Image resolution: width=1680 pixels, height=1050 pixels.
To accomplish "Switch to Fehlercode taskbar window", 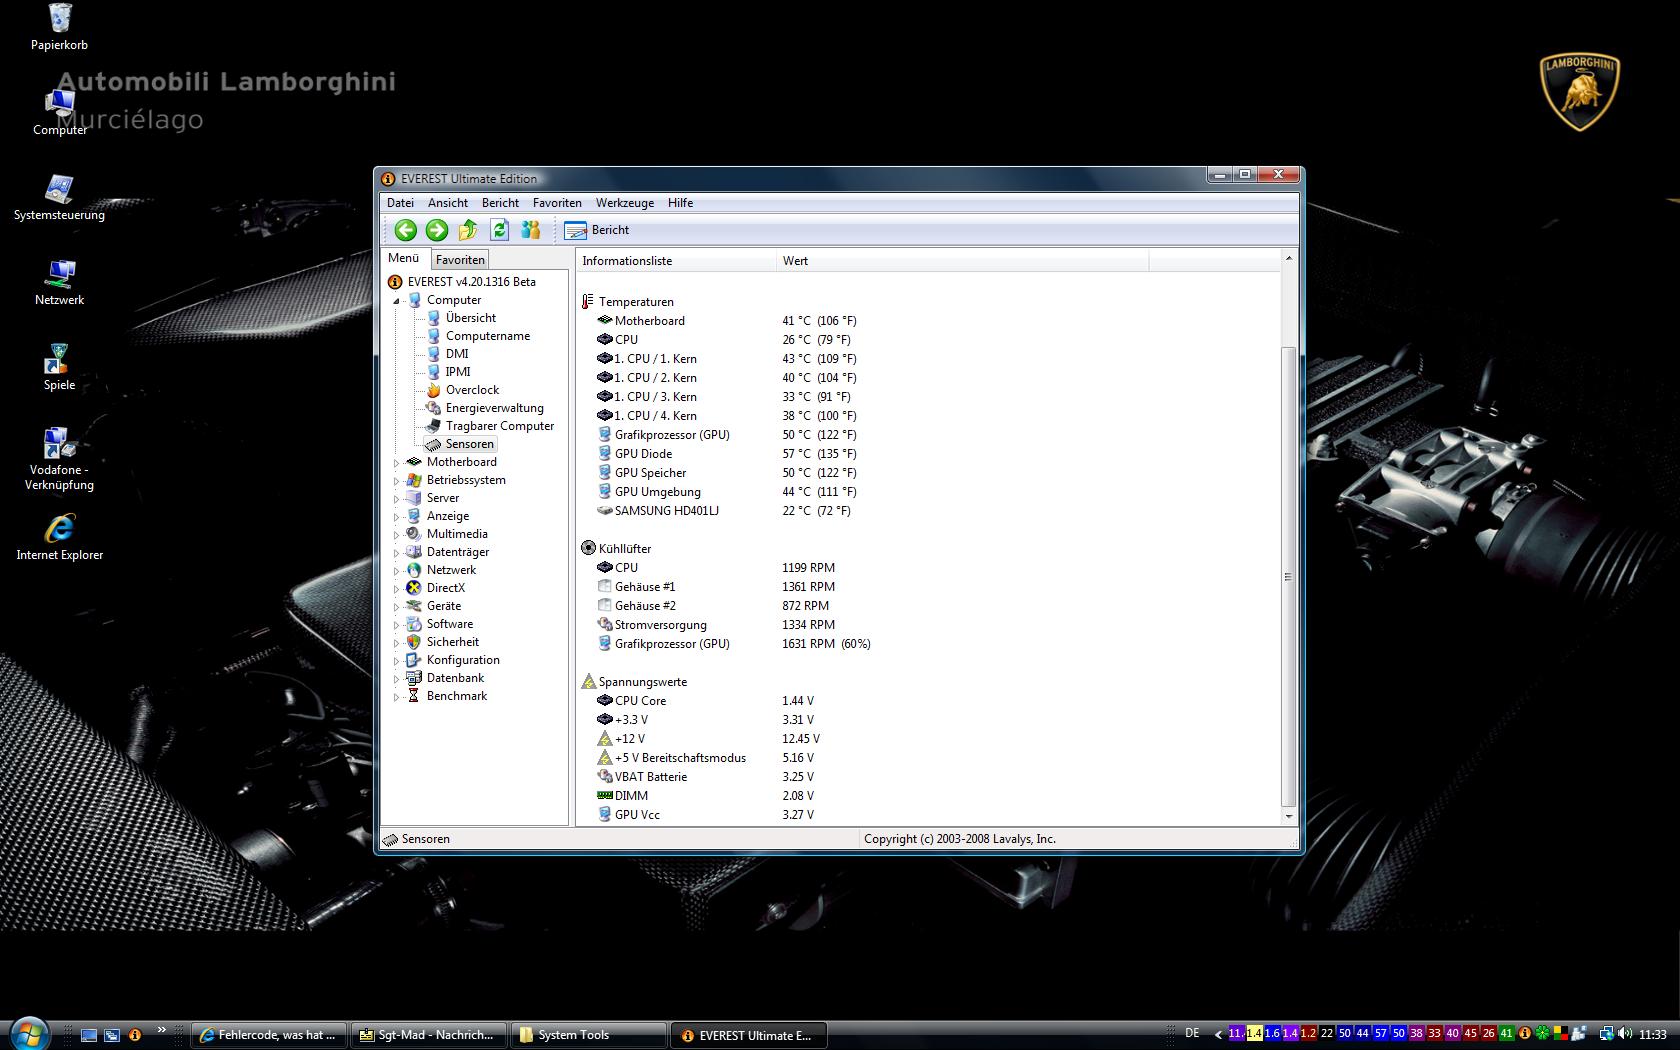I will point(269,1035).
